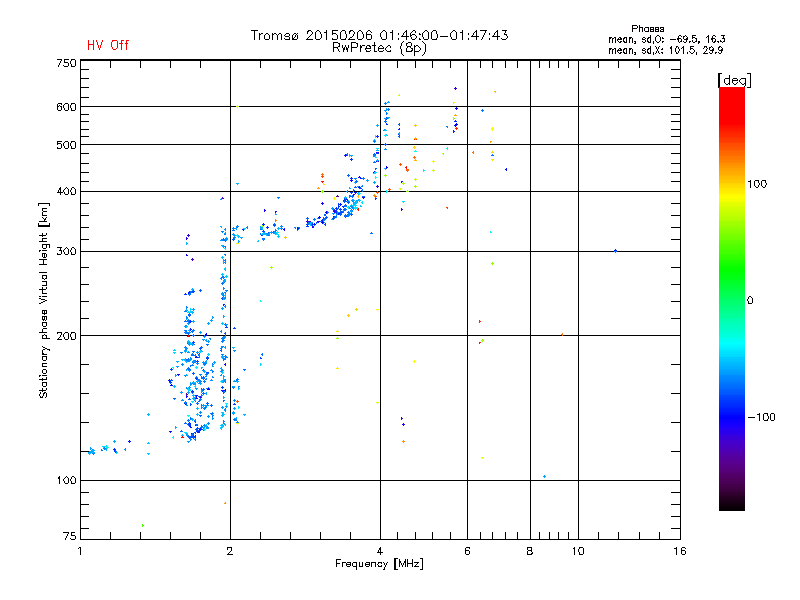Click the yellow point on the 600 km line at 2 MHz
This screenshot has height=600, width=800.
[x=238, y=107]
